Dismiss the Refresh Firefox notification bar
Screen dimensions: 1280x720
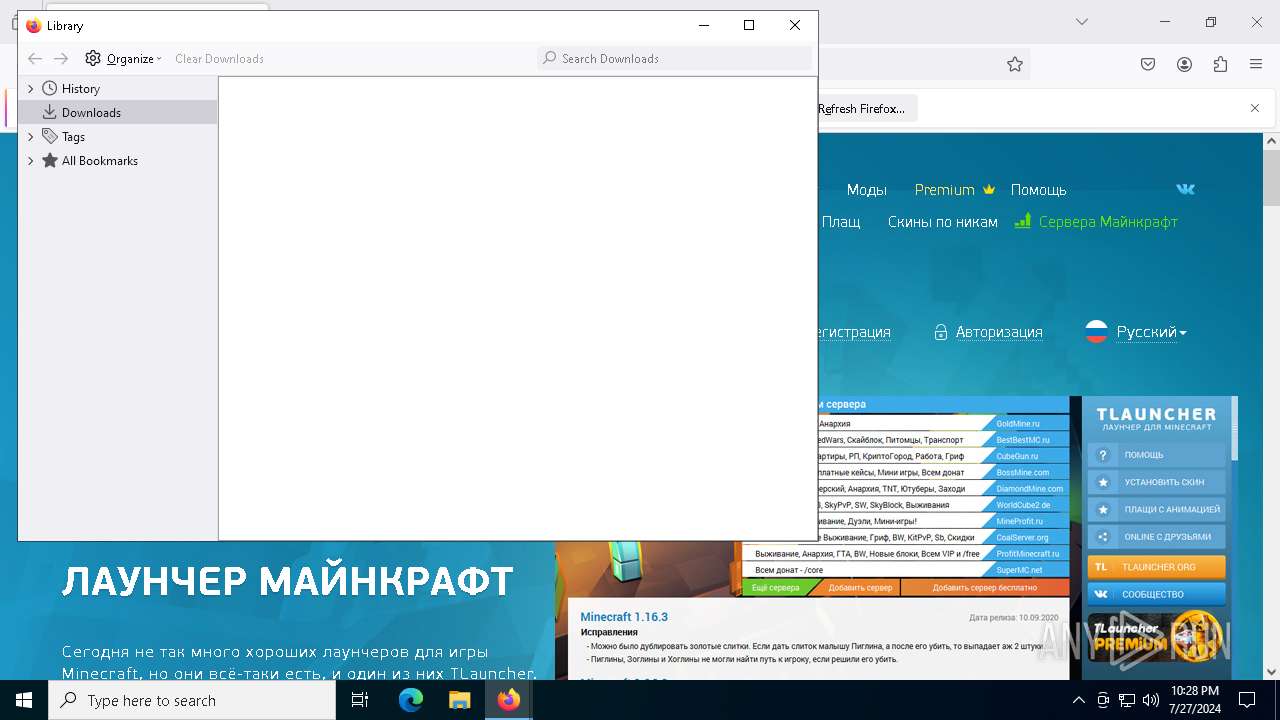(1255, 108)
